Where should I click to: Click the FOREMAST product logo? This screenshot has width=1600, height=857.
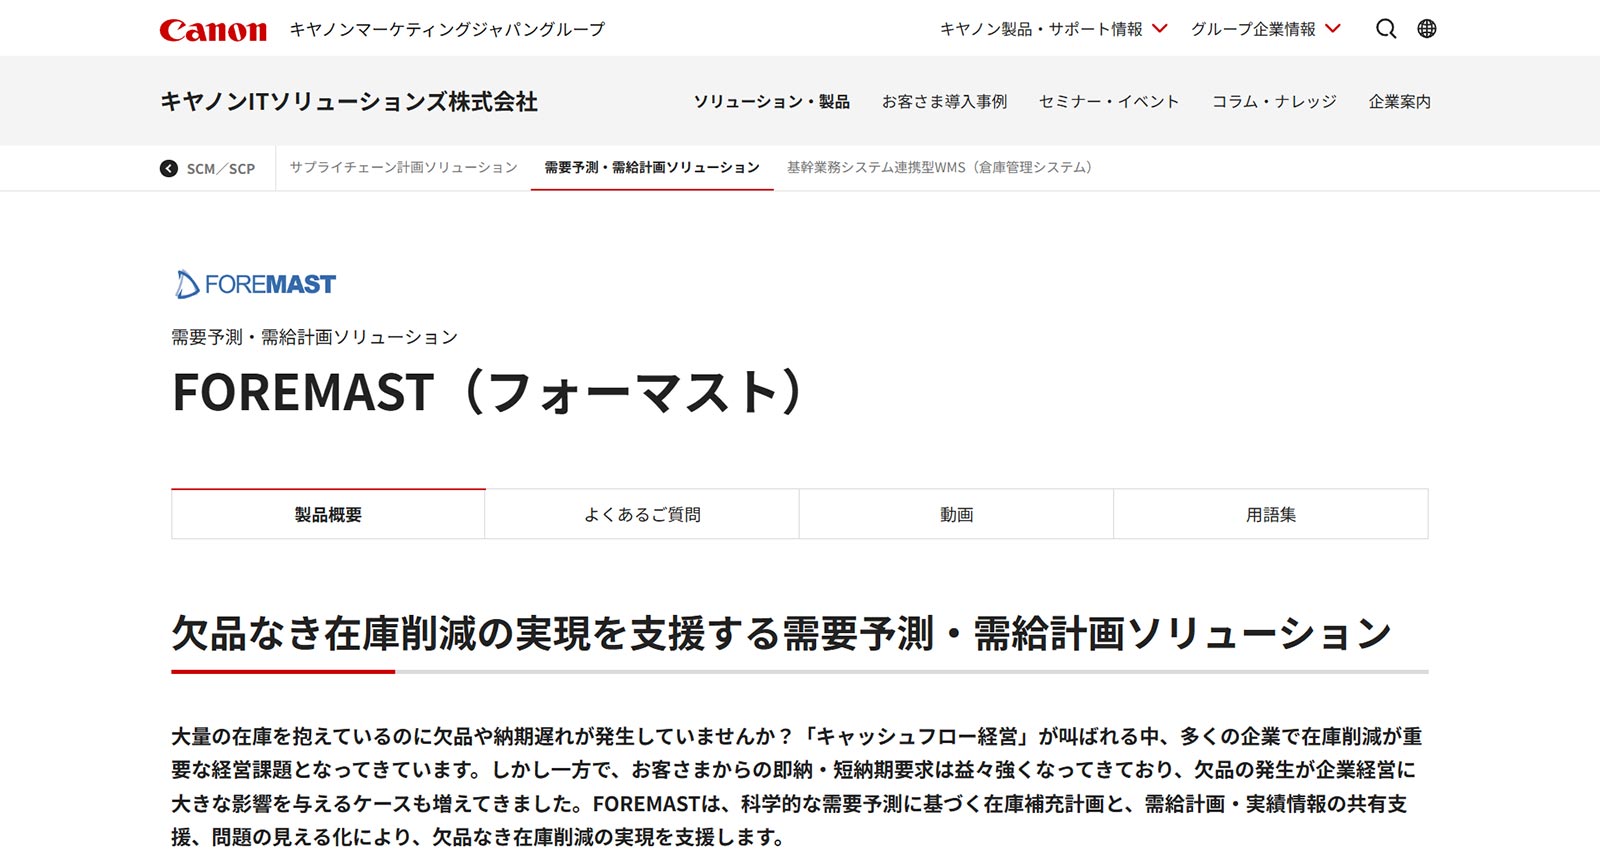pos(256,284)
